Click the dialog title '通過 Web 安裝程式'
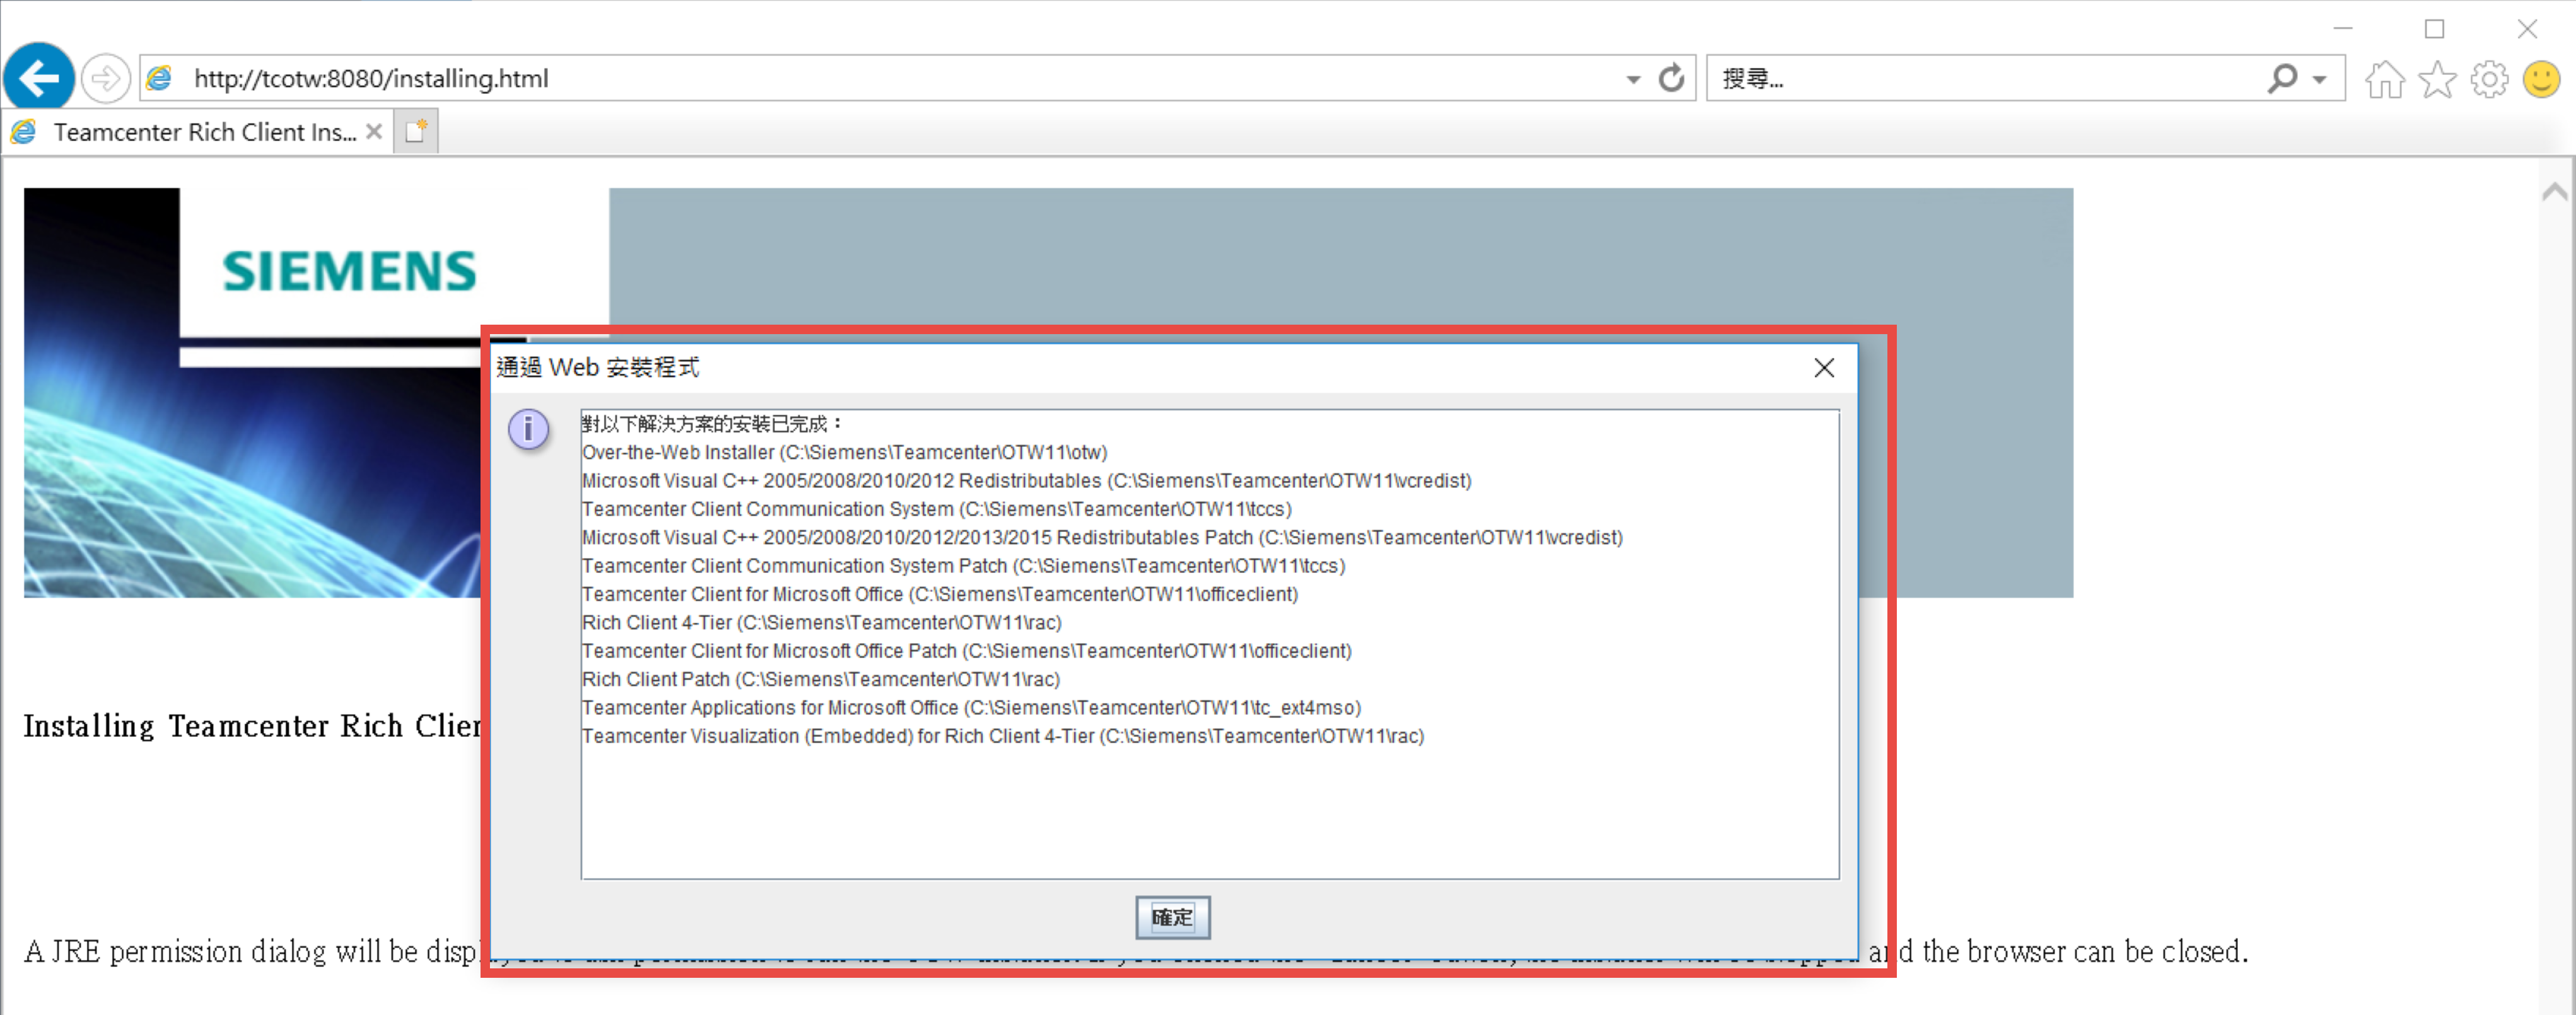This screenshot has height=1015, width=2576. [x=597, y=367]
